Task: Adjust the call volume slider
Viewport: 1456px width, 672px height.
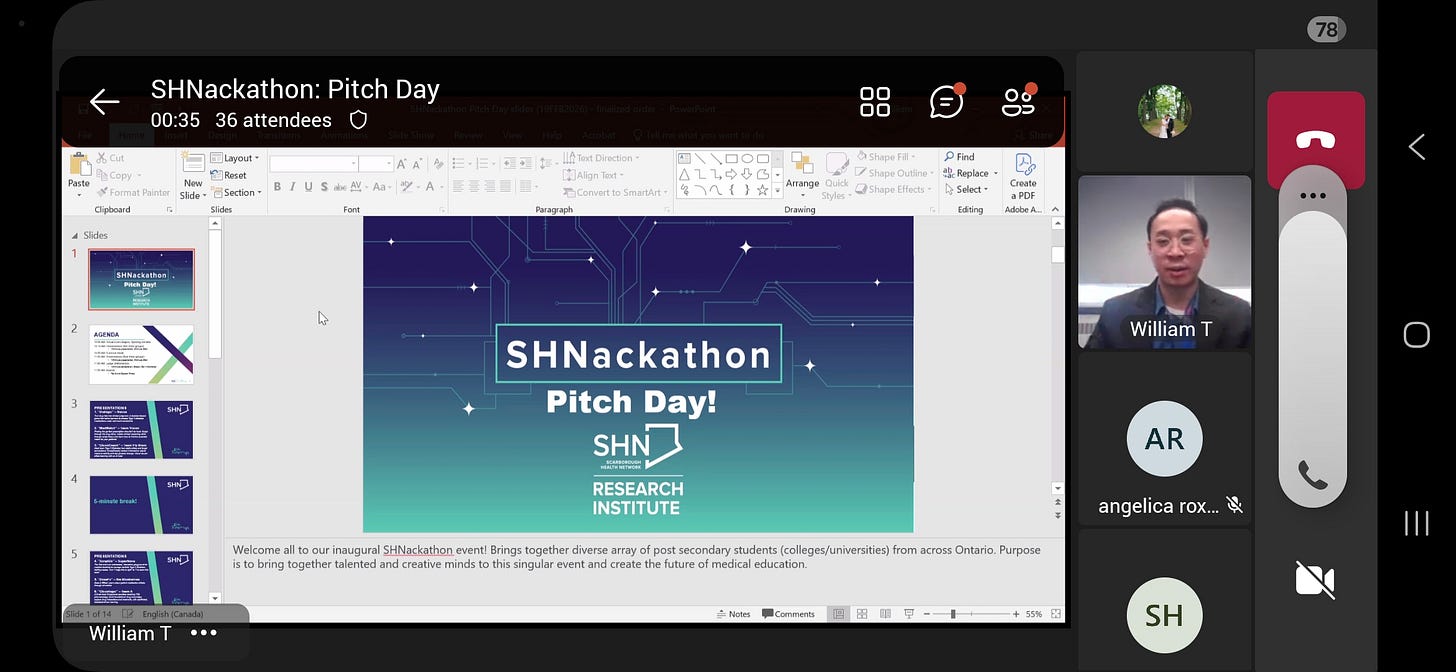Action: (x=1312, y=340)
